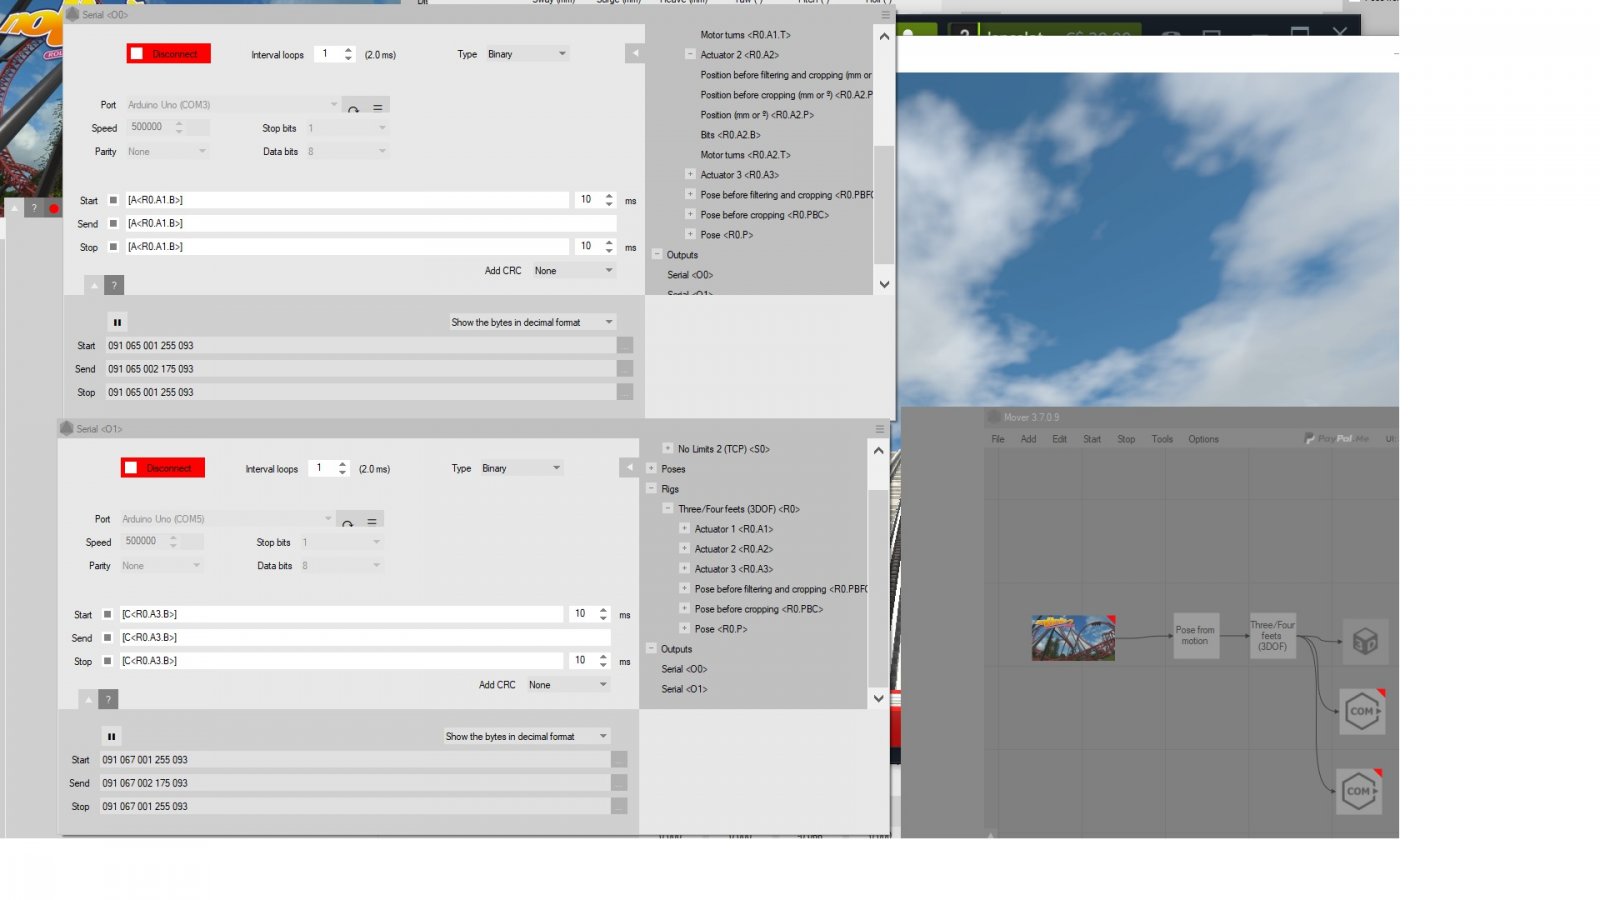Open the Type Binary dropdown in Serial O0

tap(527, 54)
